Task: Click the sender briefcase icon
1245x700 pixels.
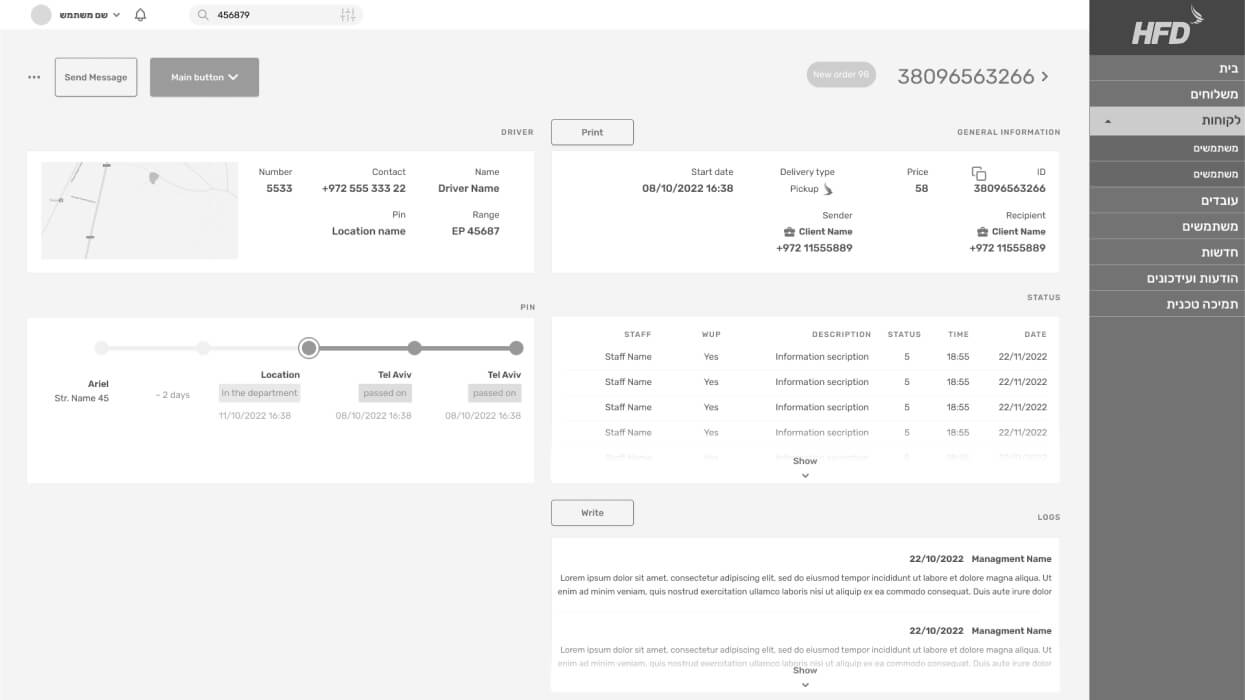Action: (x=789, y=232)
